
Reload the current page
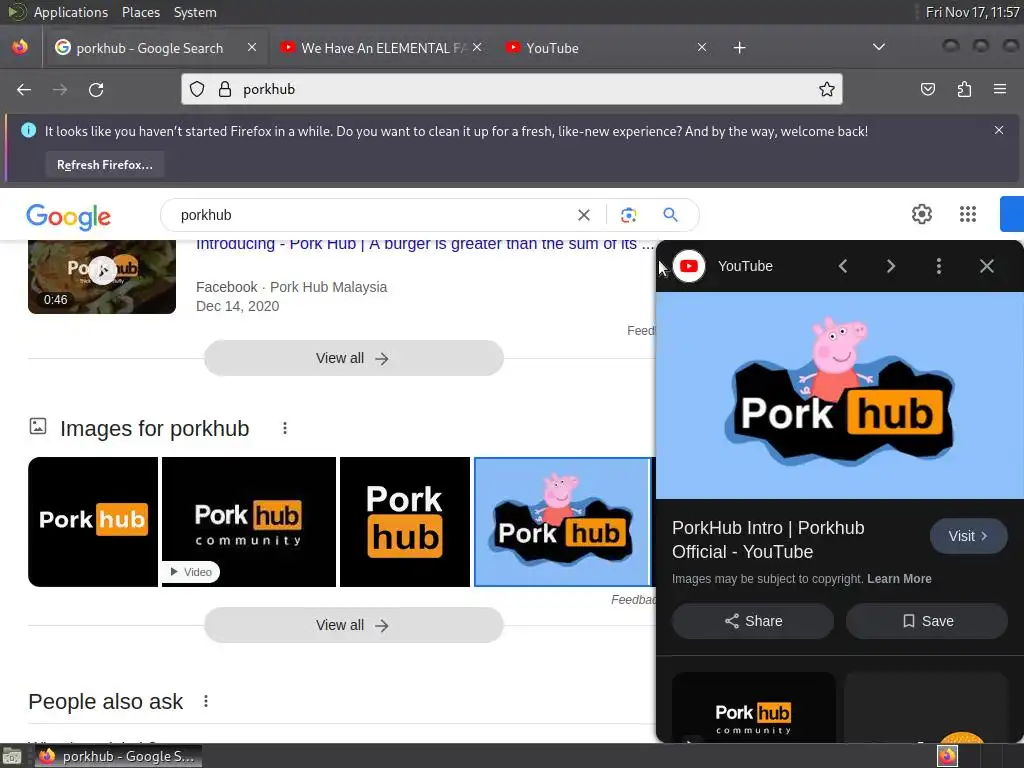pos(96,89)
